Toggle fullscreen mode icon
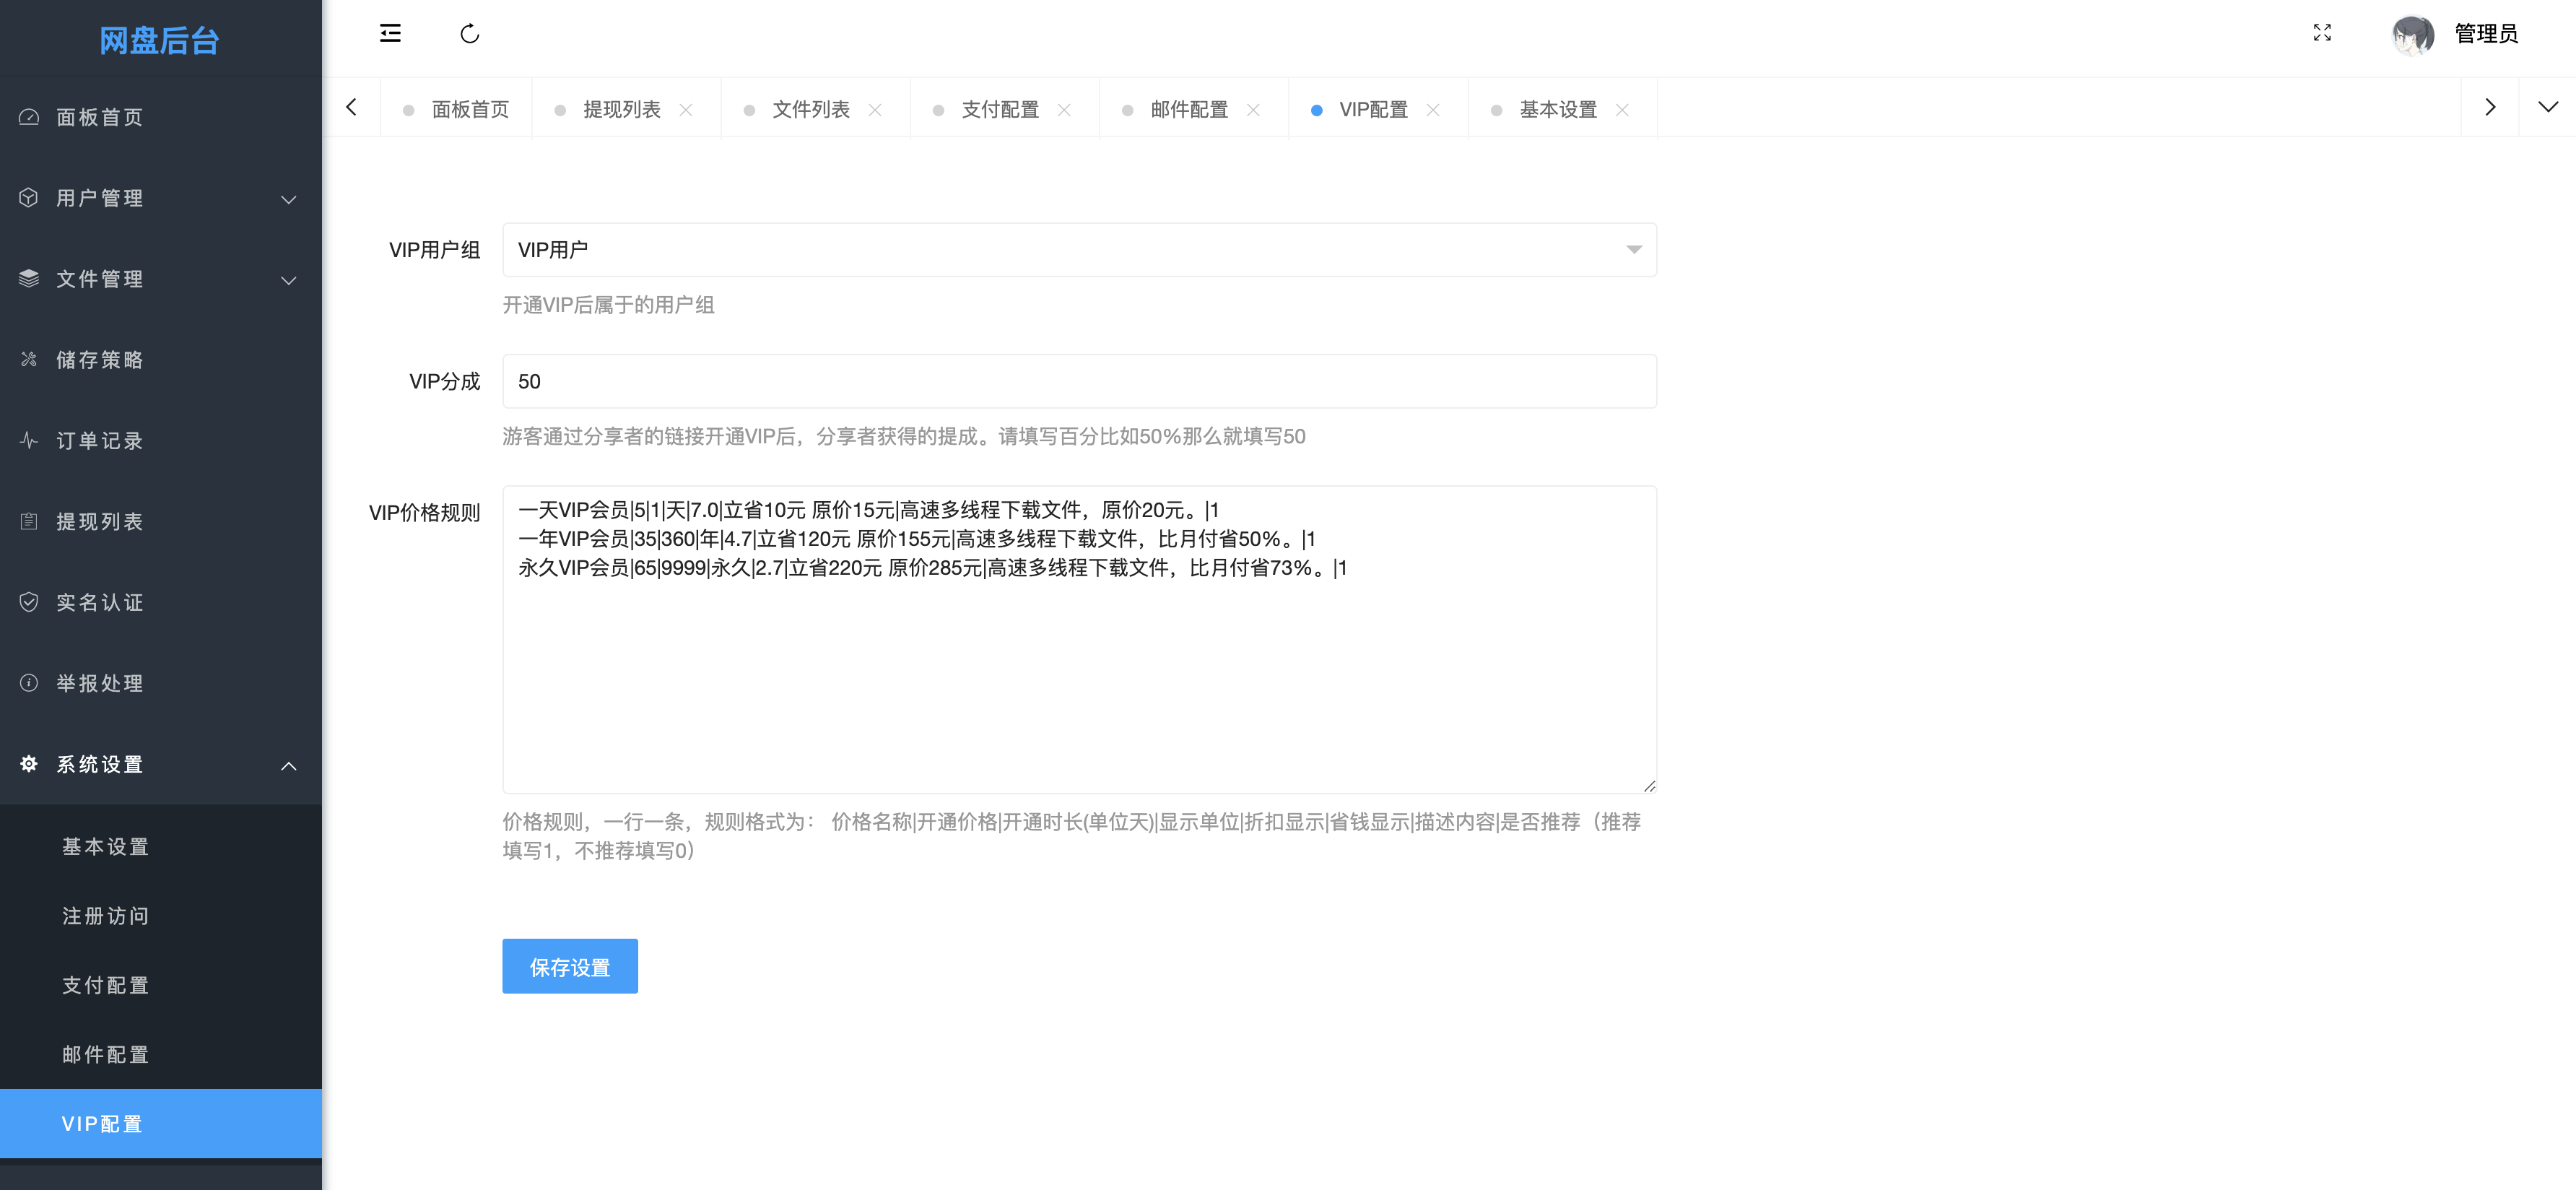The image size is (2576, 1190). 2322,33
